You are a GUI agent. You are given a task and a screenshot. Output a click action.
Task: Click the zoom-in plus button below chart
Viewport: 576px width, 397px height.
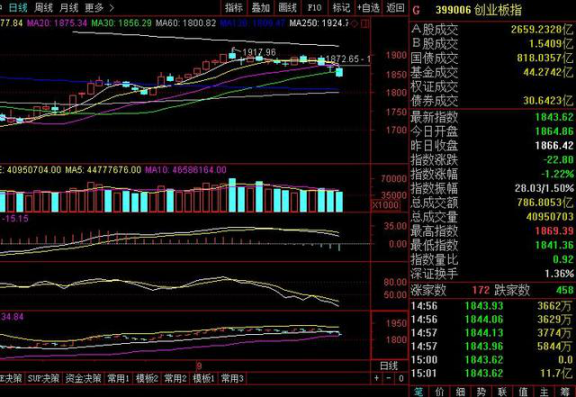pyautogui.click(x=377, y=378)
